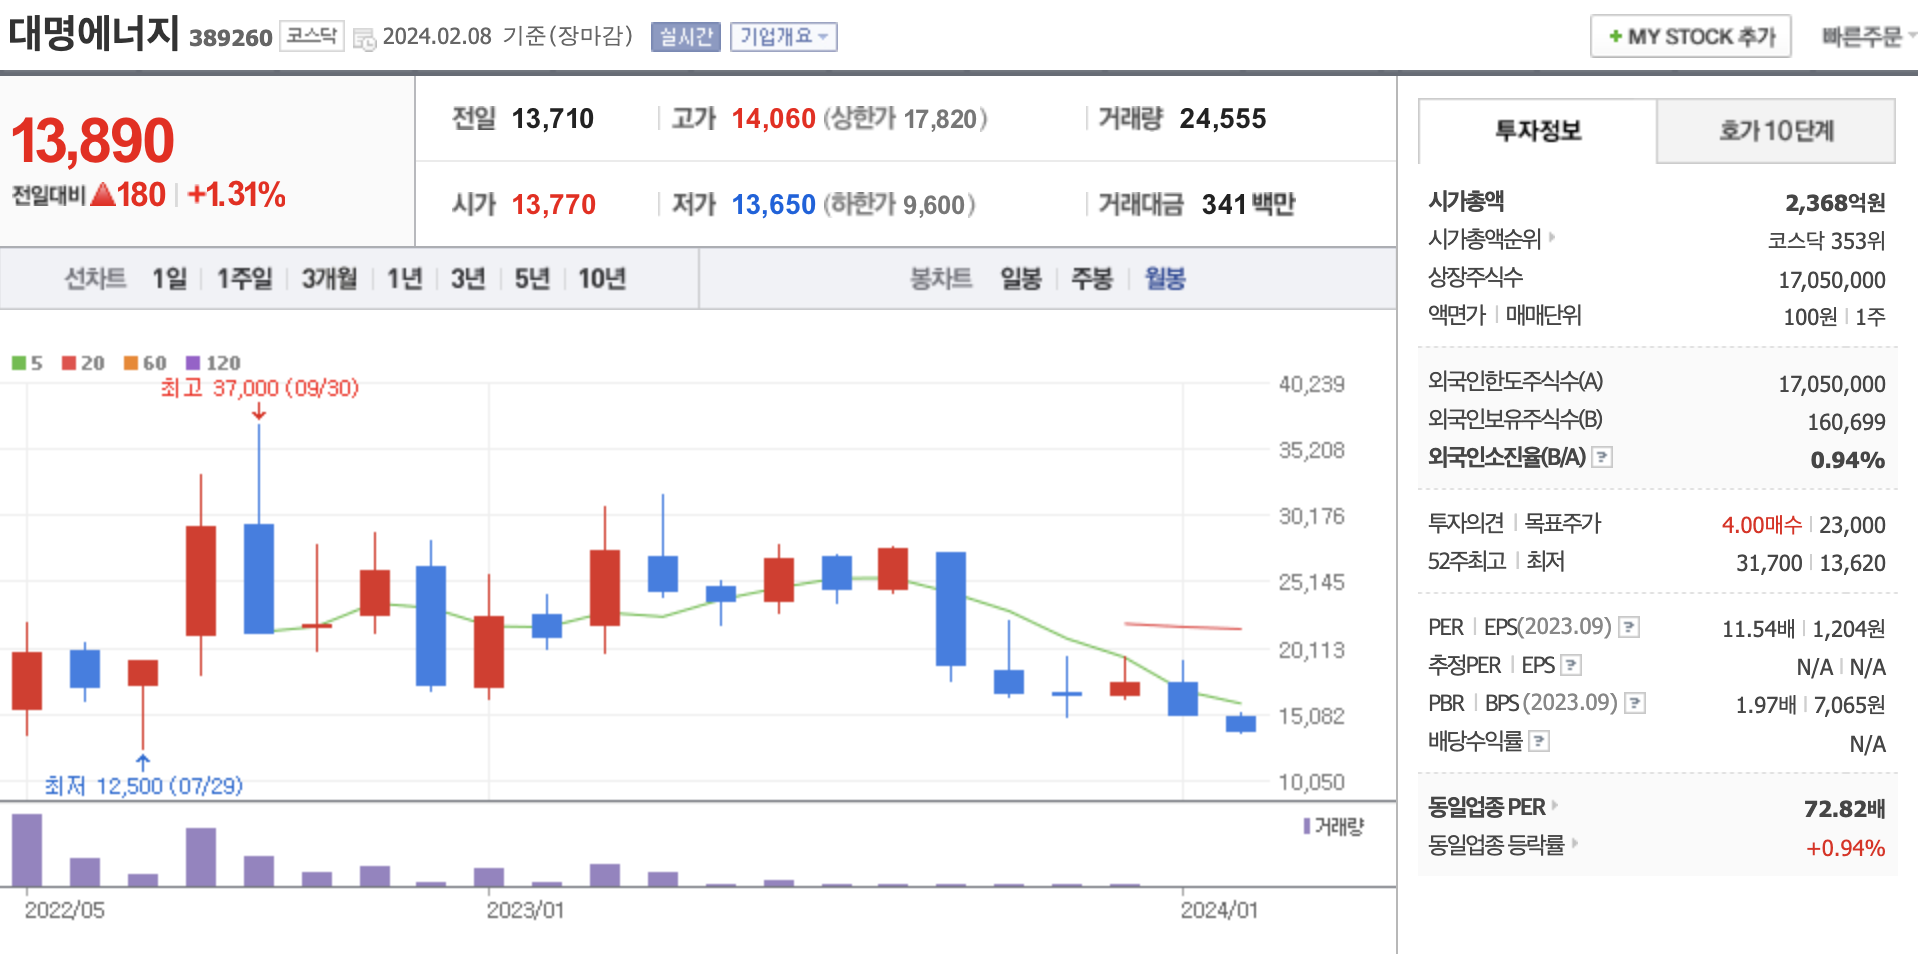
Task: Click arrow icon beside 시가총액순위
Action: tap(1552, 238)
